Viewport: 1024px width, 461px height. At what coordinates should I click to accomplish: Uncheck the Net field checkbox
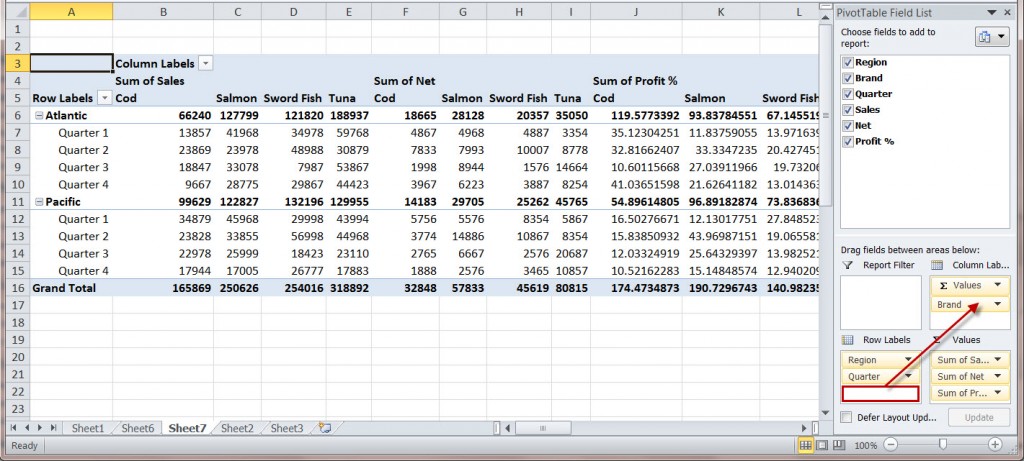tap(848, 125)
